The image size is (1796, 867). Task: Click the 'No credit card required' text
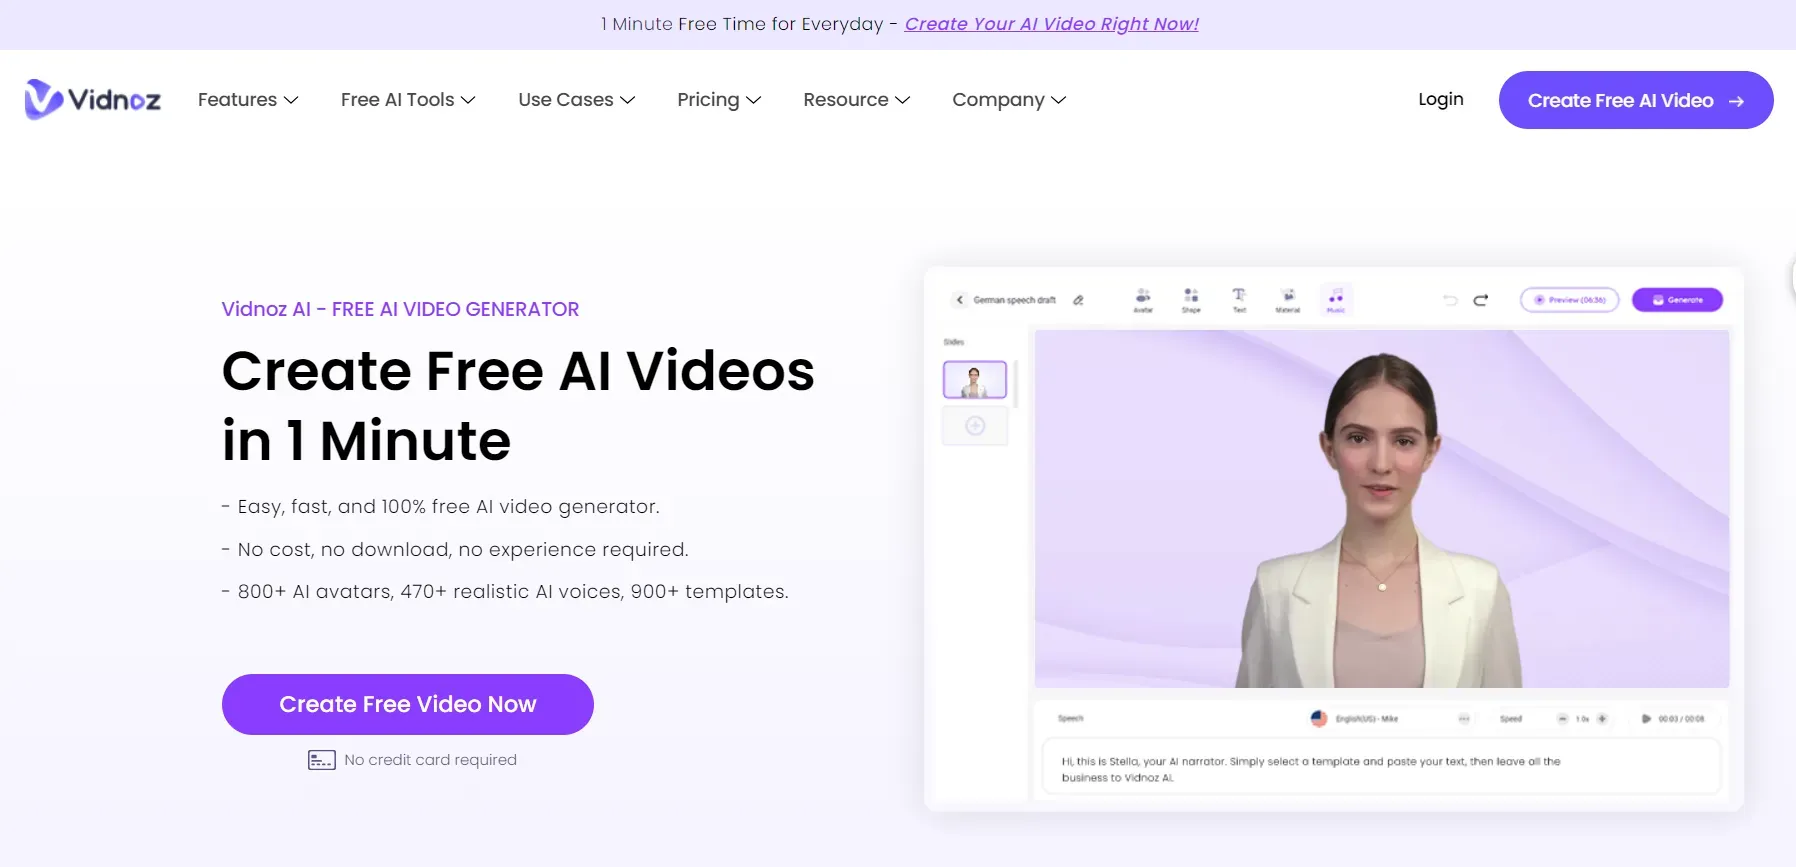tap(431, 760)
